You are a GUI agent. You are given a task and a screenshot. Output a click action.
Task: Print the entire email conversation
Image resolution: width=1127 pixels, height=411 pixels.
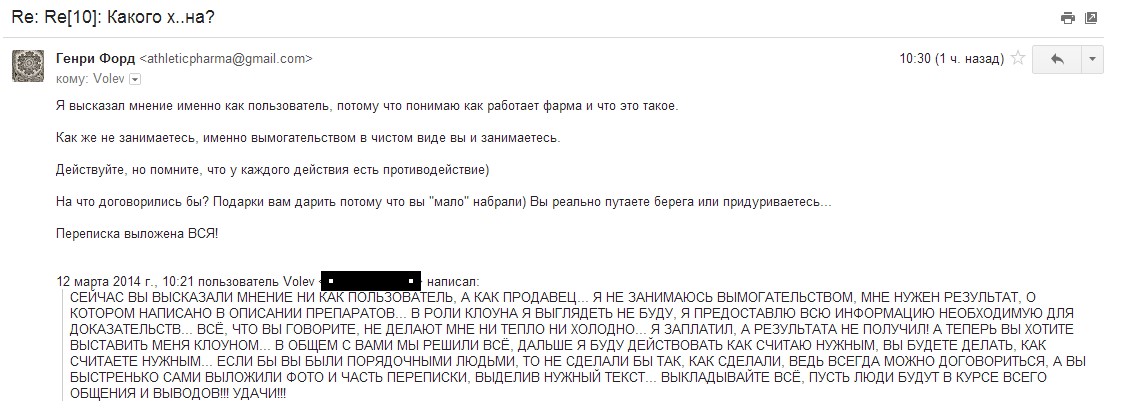(1068, 18)
